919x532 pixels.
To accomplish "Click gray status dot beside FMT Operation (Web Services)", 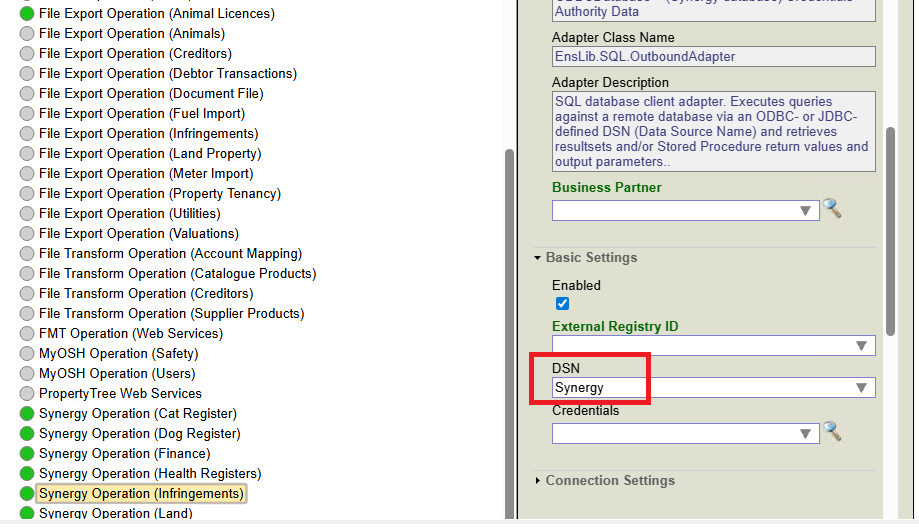I will tap(27, 334).
